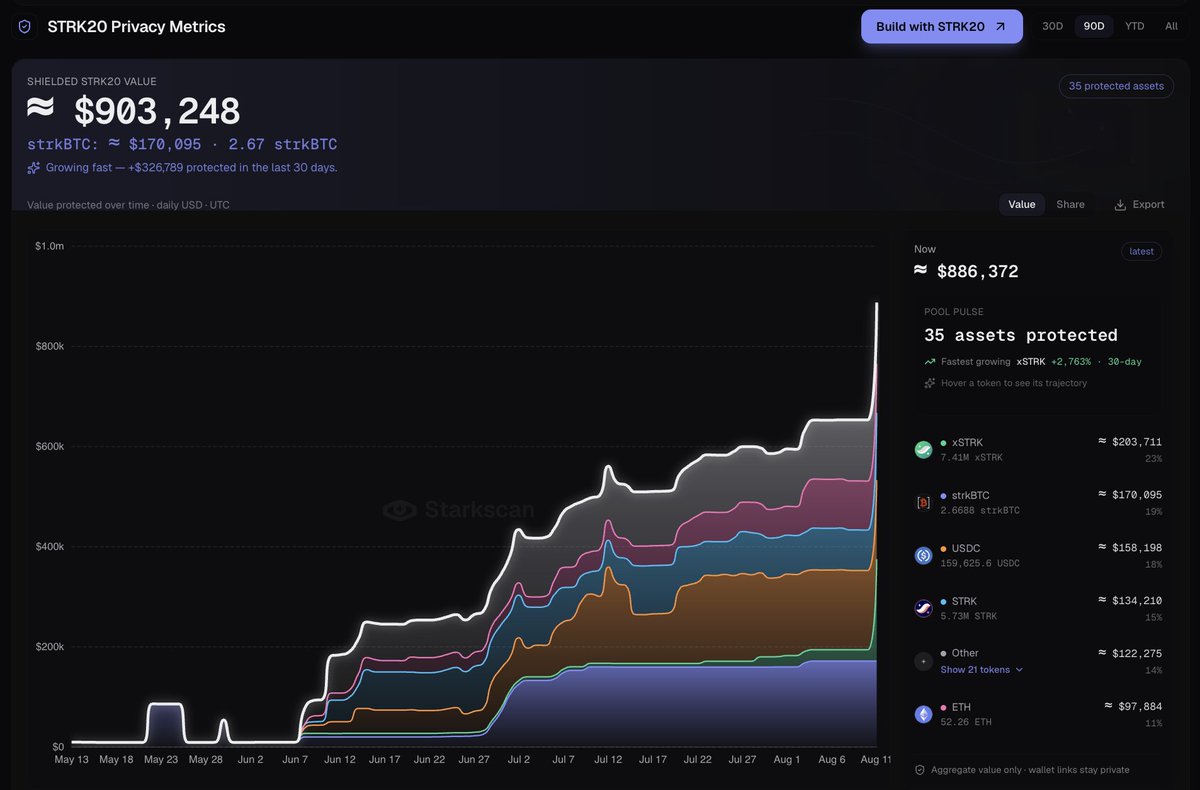The image size is (1200, 790).
Task: Click the shield icon beside STRK20 Privacy Metrics
Action: pyautogui.click(x=24, y=27)
